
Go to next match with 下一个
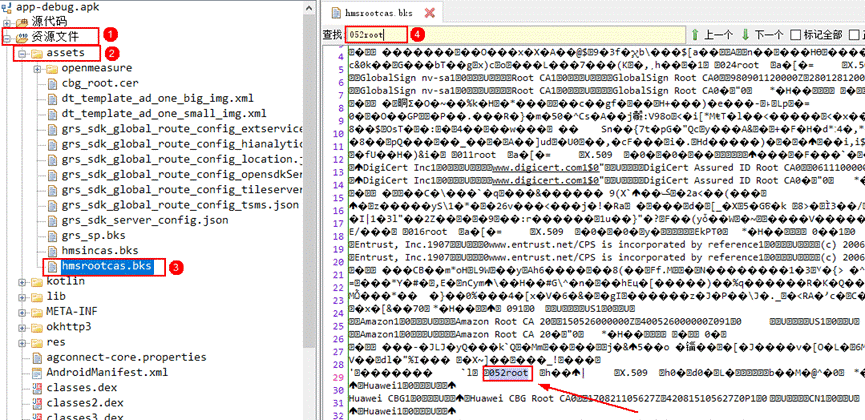768,35
